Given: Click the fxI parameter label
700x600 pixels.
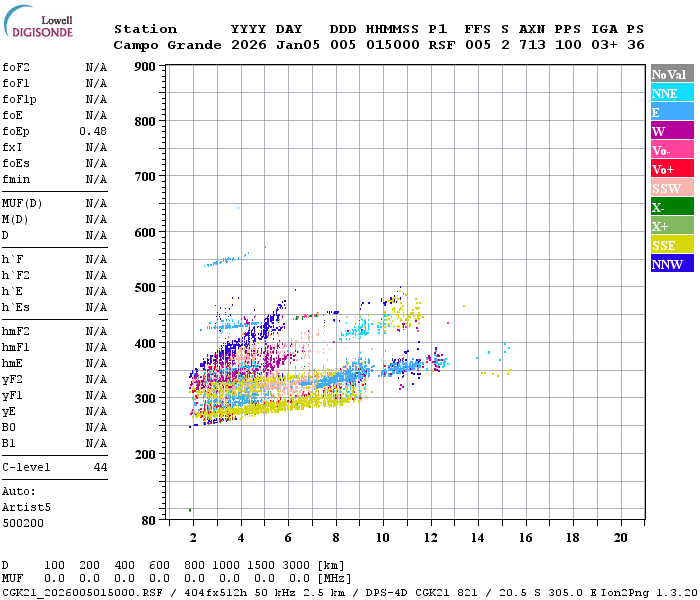Looking at the screenshot, I should point(12,147).
